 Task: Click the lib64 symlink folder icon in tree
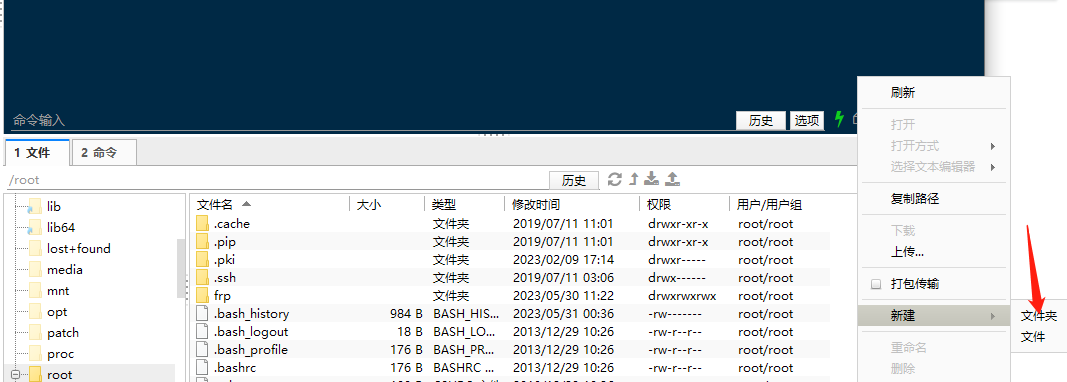(34, 227)
